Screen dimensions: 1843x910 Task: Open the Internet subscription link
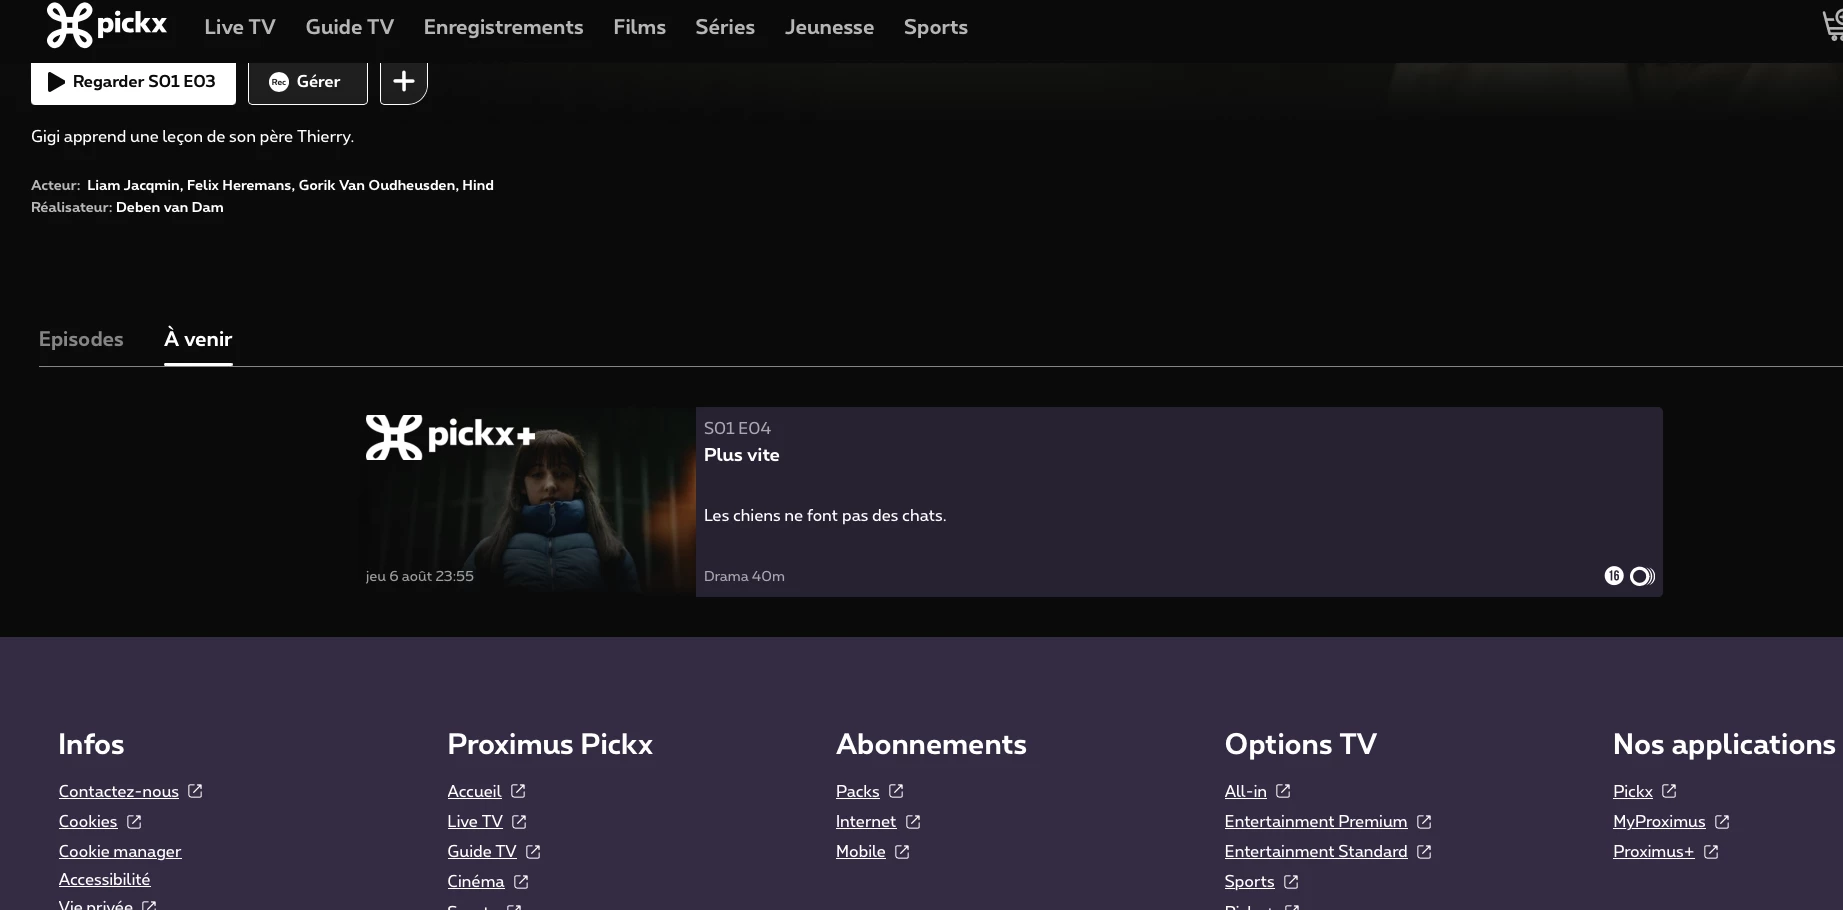[x=866, y=821]
